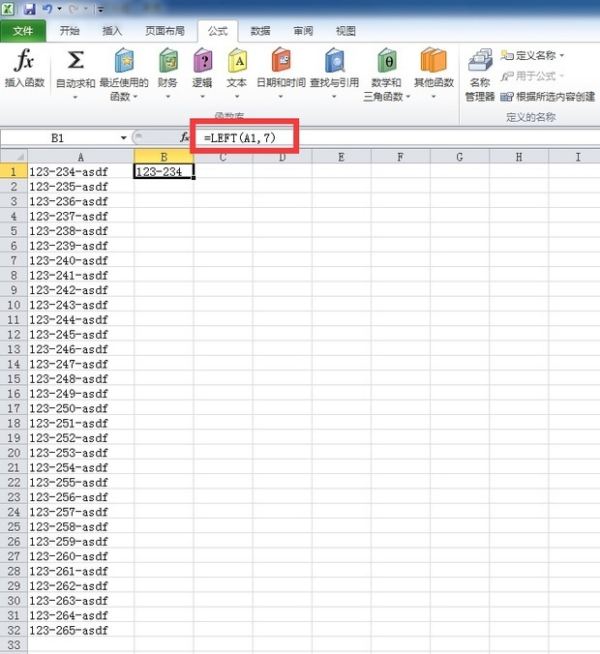Select cell with 123-250-asdf

pos(81,408)
